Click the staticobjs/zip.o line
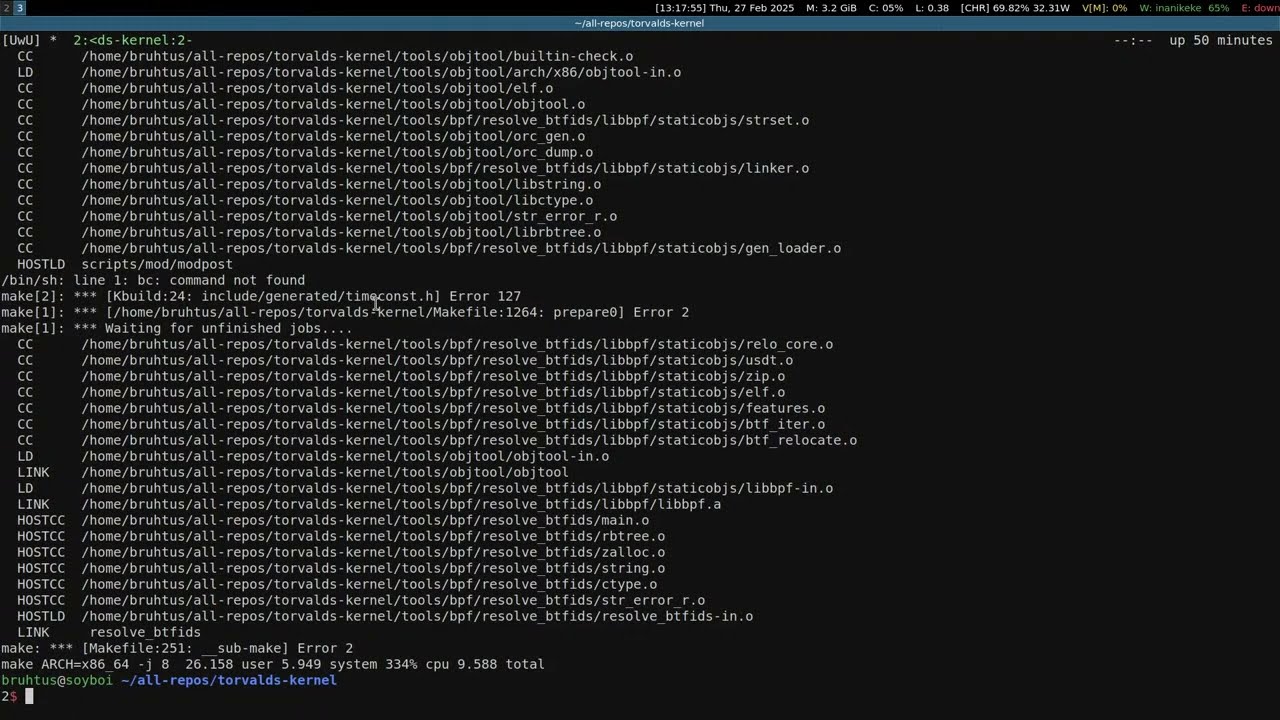This screenshot has height=720, width=1280. (x=401, y=376)
